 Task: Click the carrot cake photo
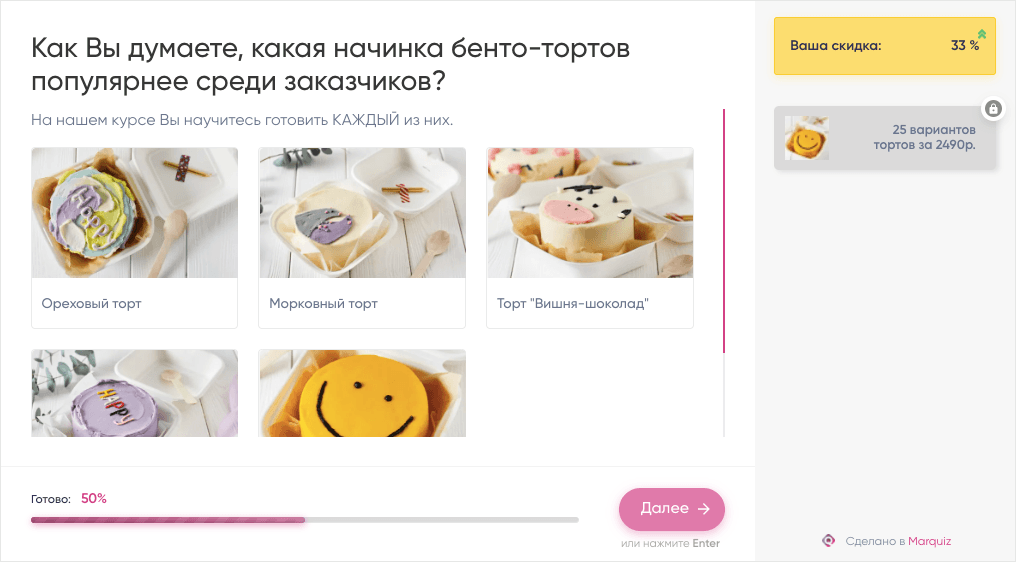(362, 213)
